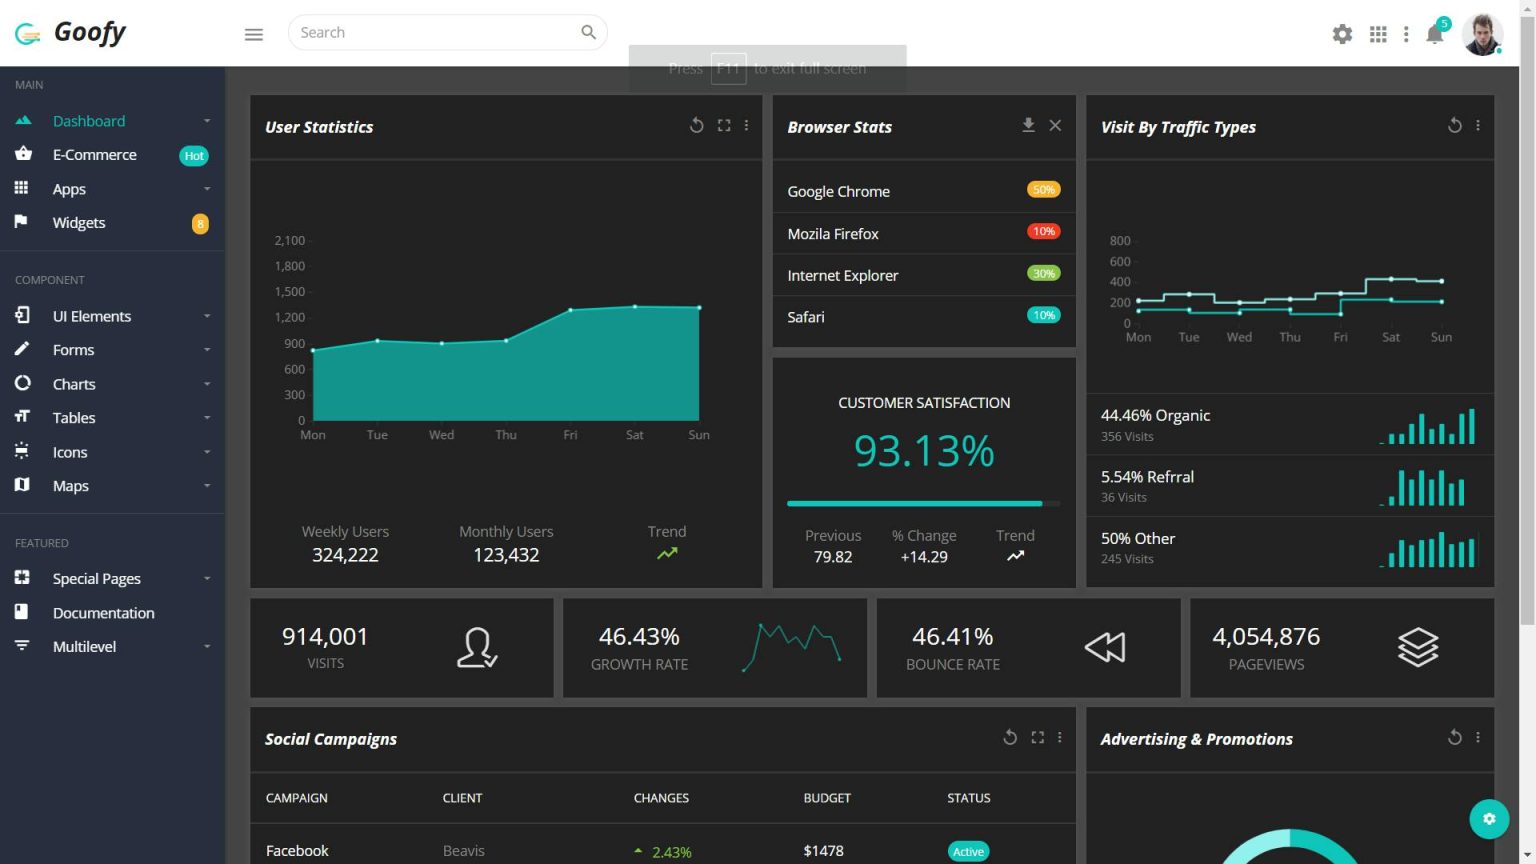Click the apps grid icon in top bar
The width and height of the screenshot is (1536, 864).
[x=1377, y=33]
